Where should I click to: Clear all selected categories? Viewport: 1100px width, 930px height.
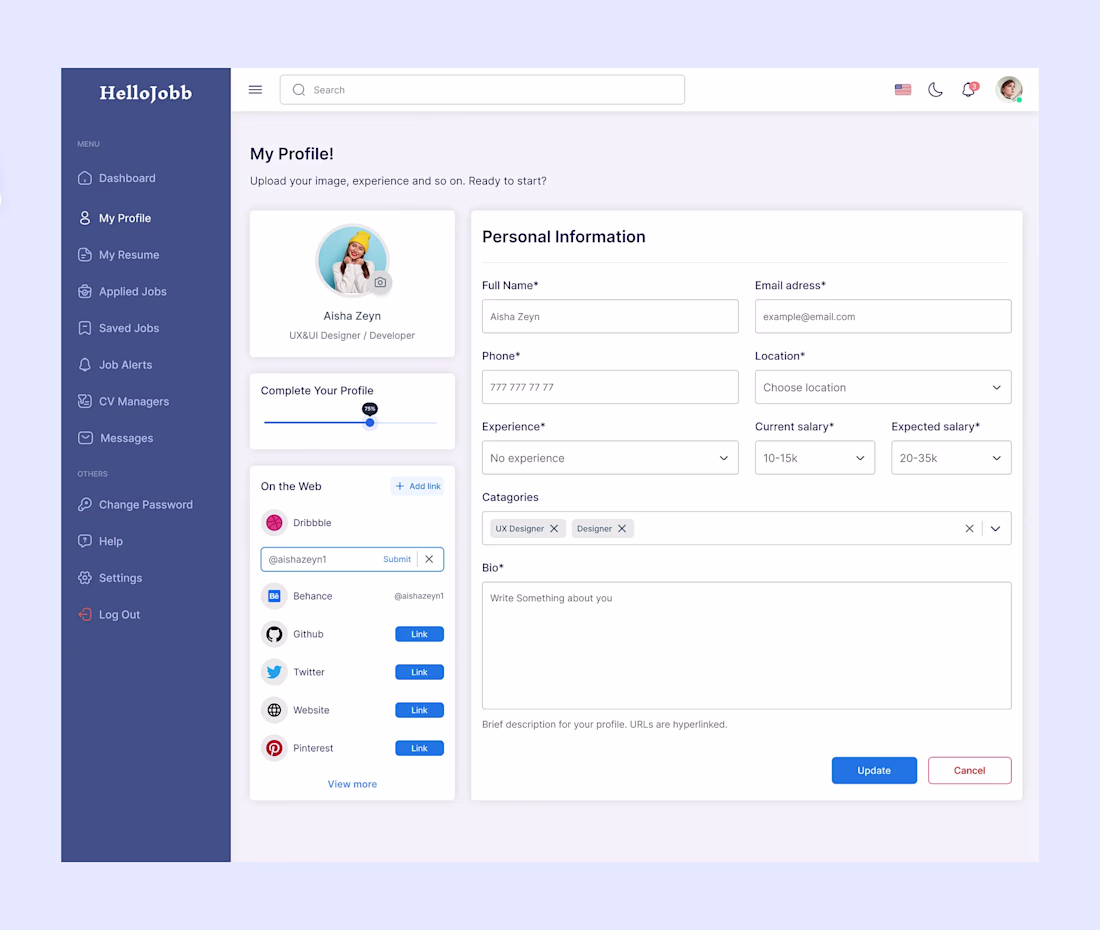[970, 529]
